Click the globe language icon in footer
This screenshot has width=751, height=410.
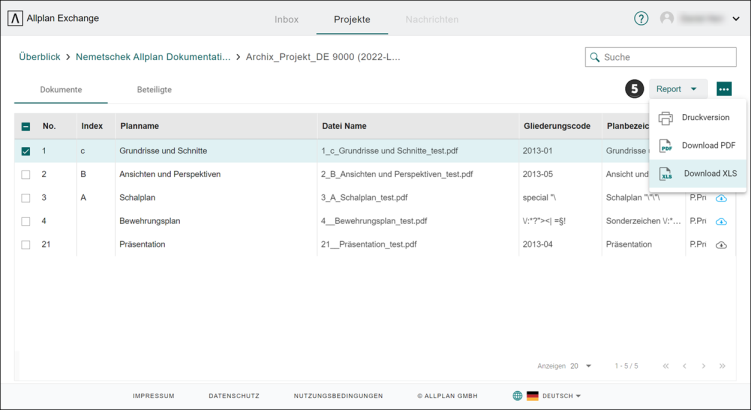517,396
